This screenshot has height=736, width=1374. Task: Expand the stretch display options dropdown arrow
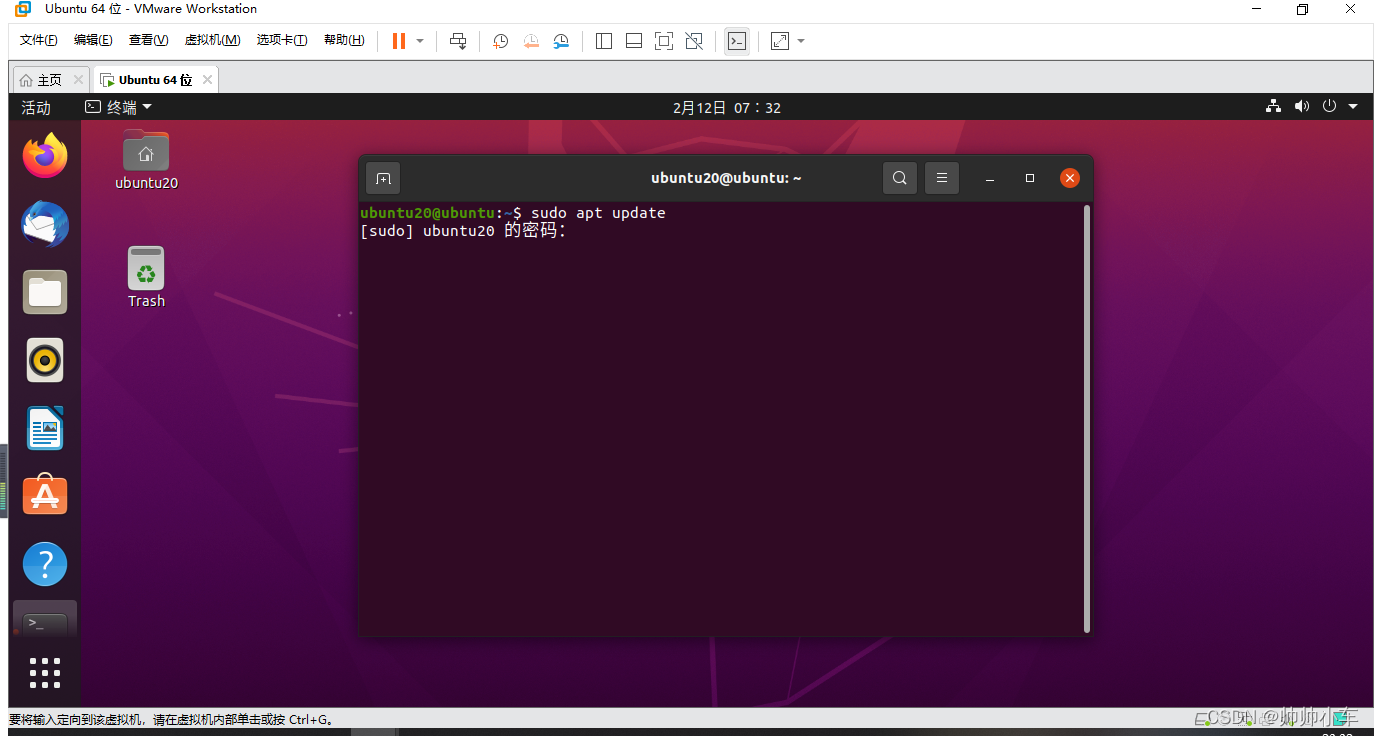[x=801, y=41]
